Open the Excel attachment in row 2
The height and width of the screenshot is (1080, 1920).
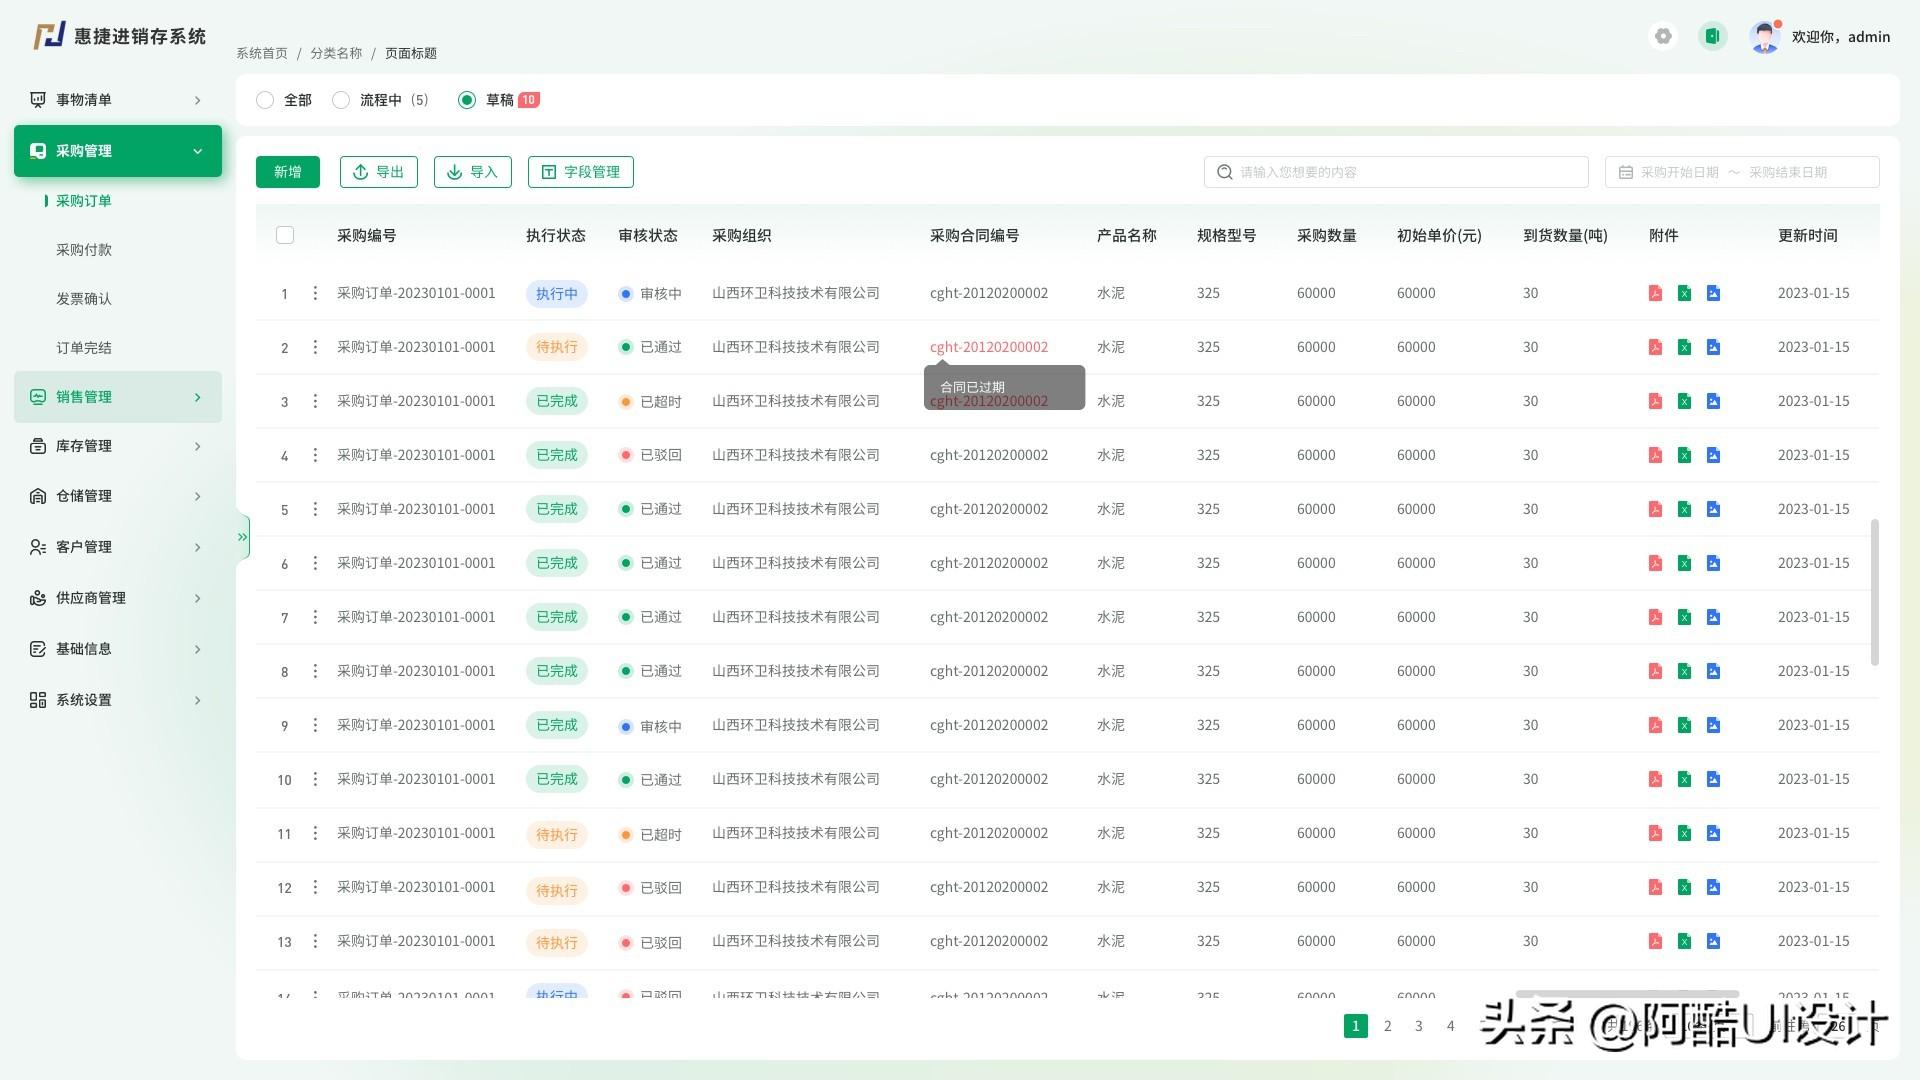1684,347
